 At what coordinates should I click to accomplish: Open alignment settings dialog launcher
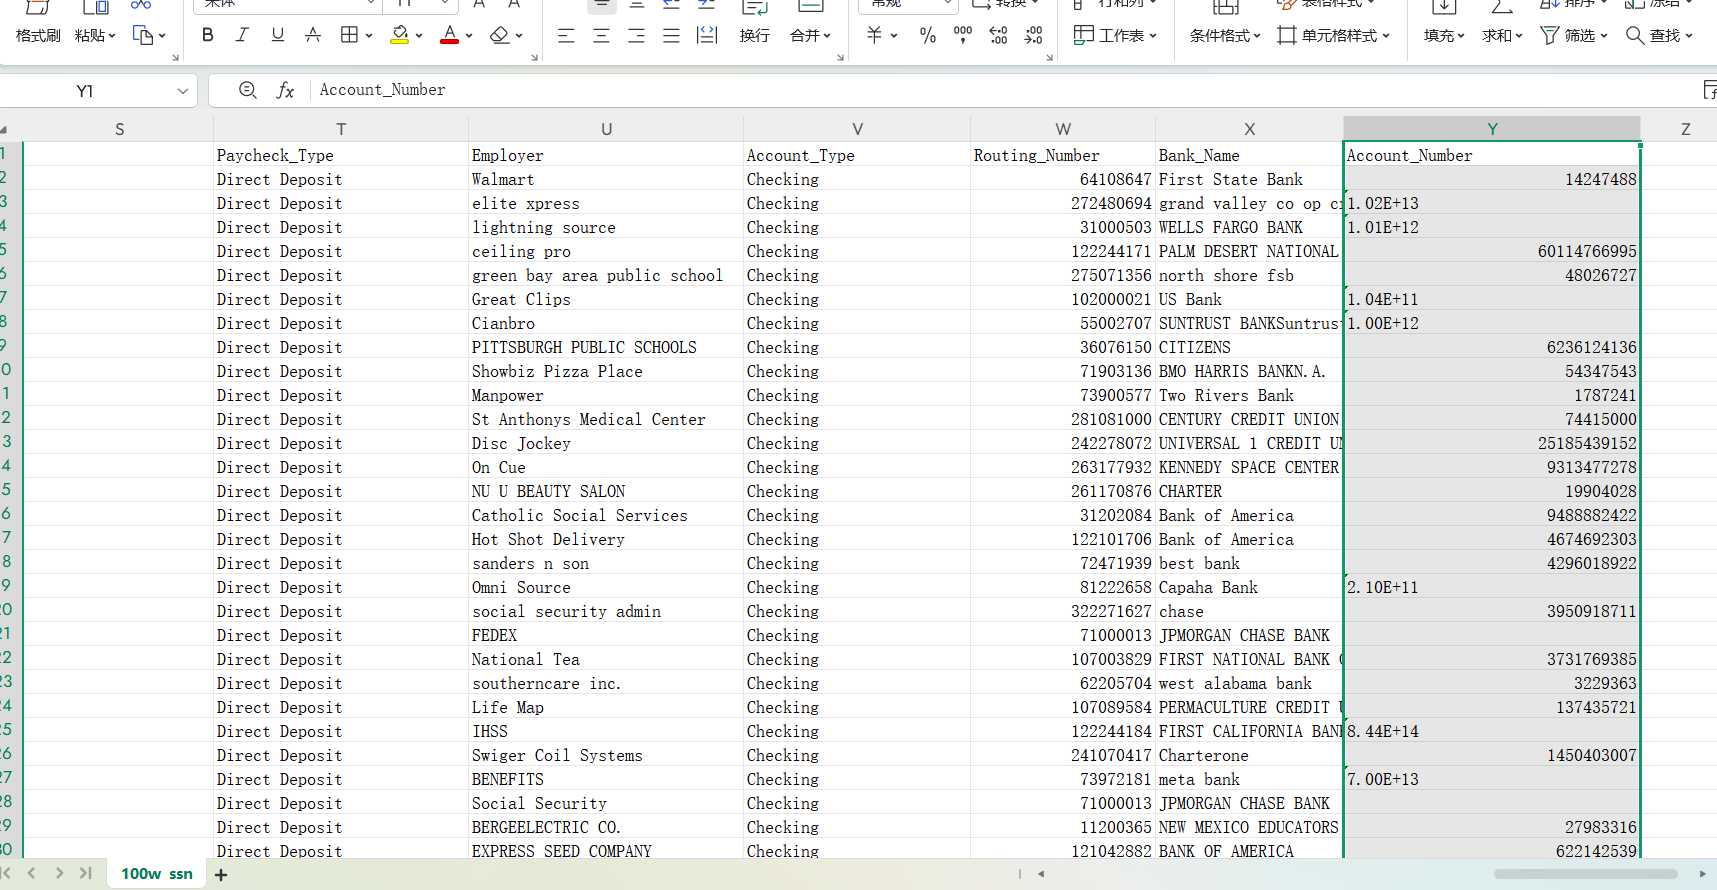point(840,58)
